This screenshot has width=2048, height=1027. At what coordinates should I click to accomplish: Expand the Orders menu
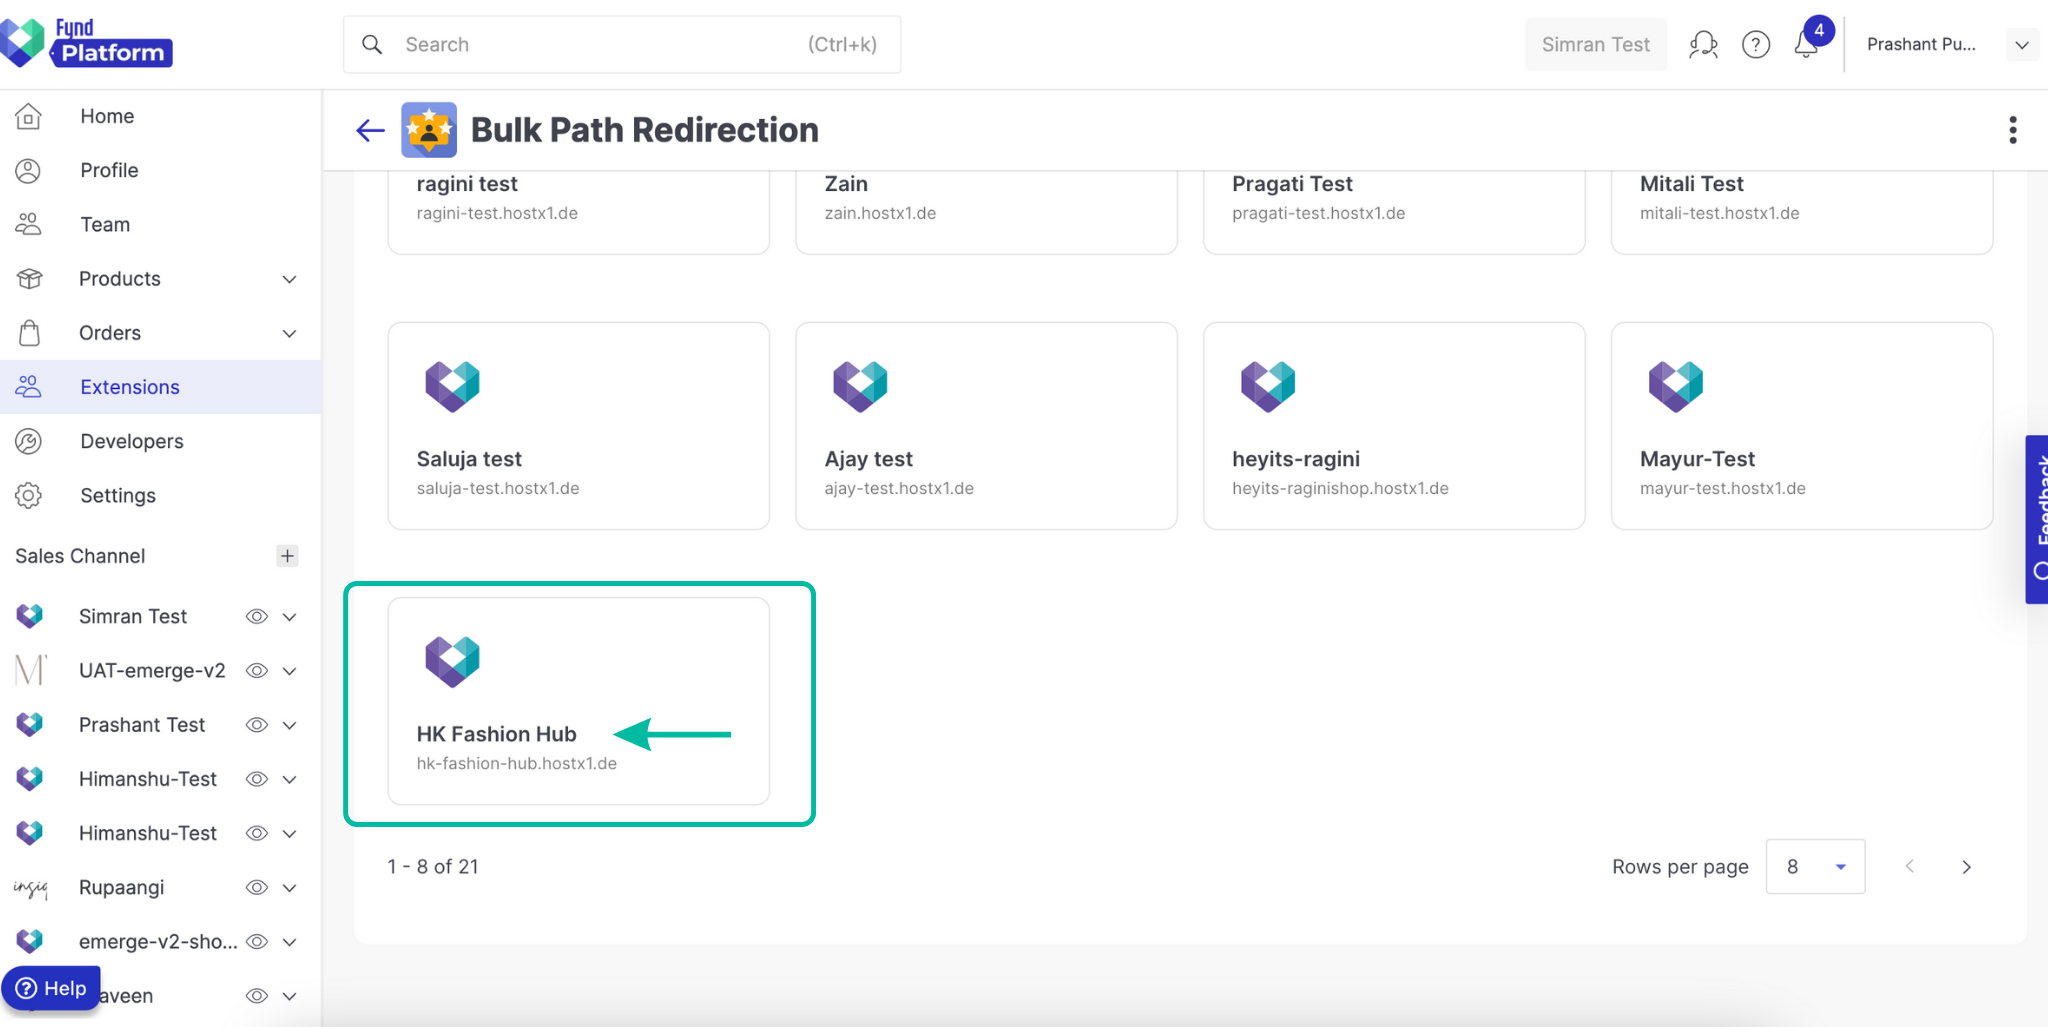[x=110, y=333]
